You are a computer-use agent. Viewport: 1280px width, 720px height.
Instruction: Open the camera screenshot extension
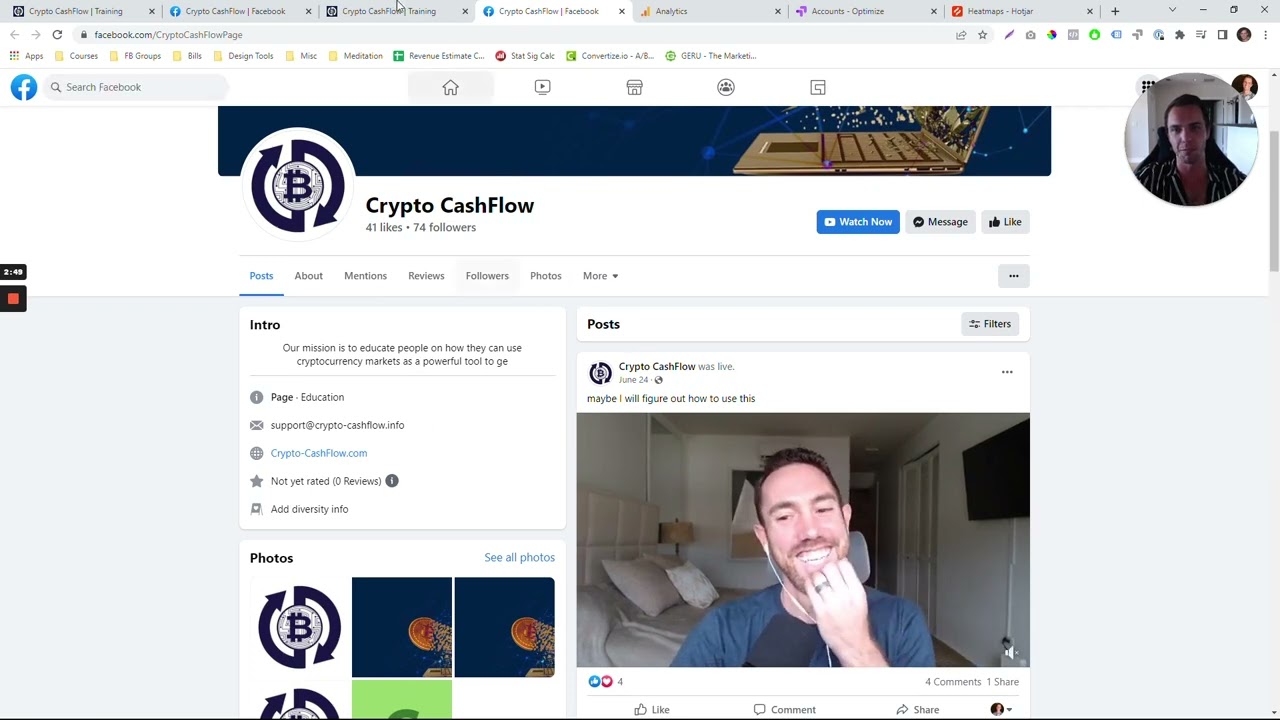tap(1030, 35)
